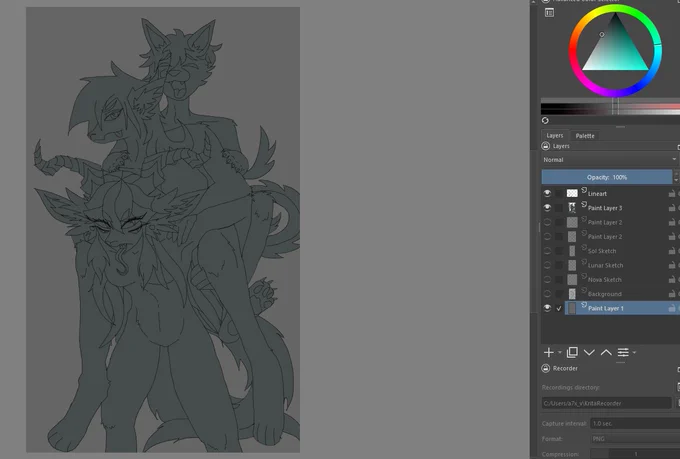
Task: Open layer properties icon
Action: (623, 352)
